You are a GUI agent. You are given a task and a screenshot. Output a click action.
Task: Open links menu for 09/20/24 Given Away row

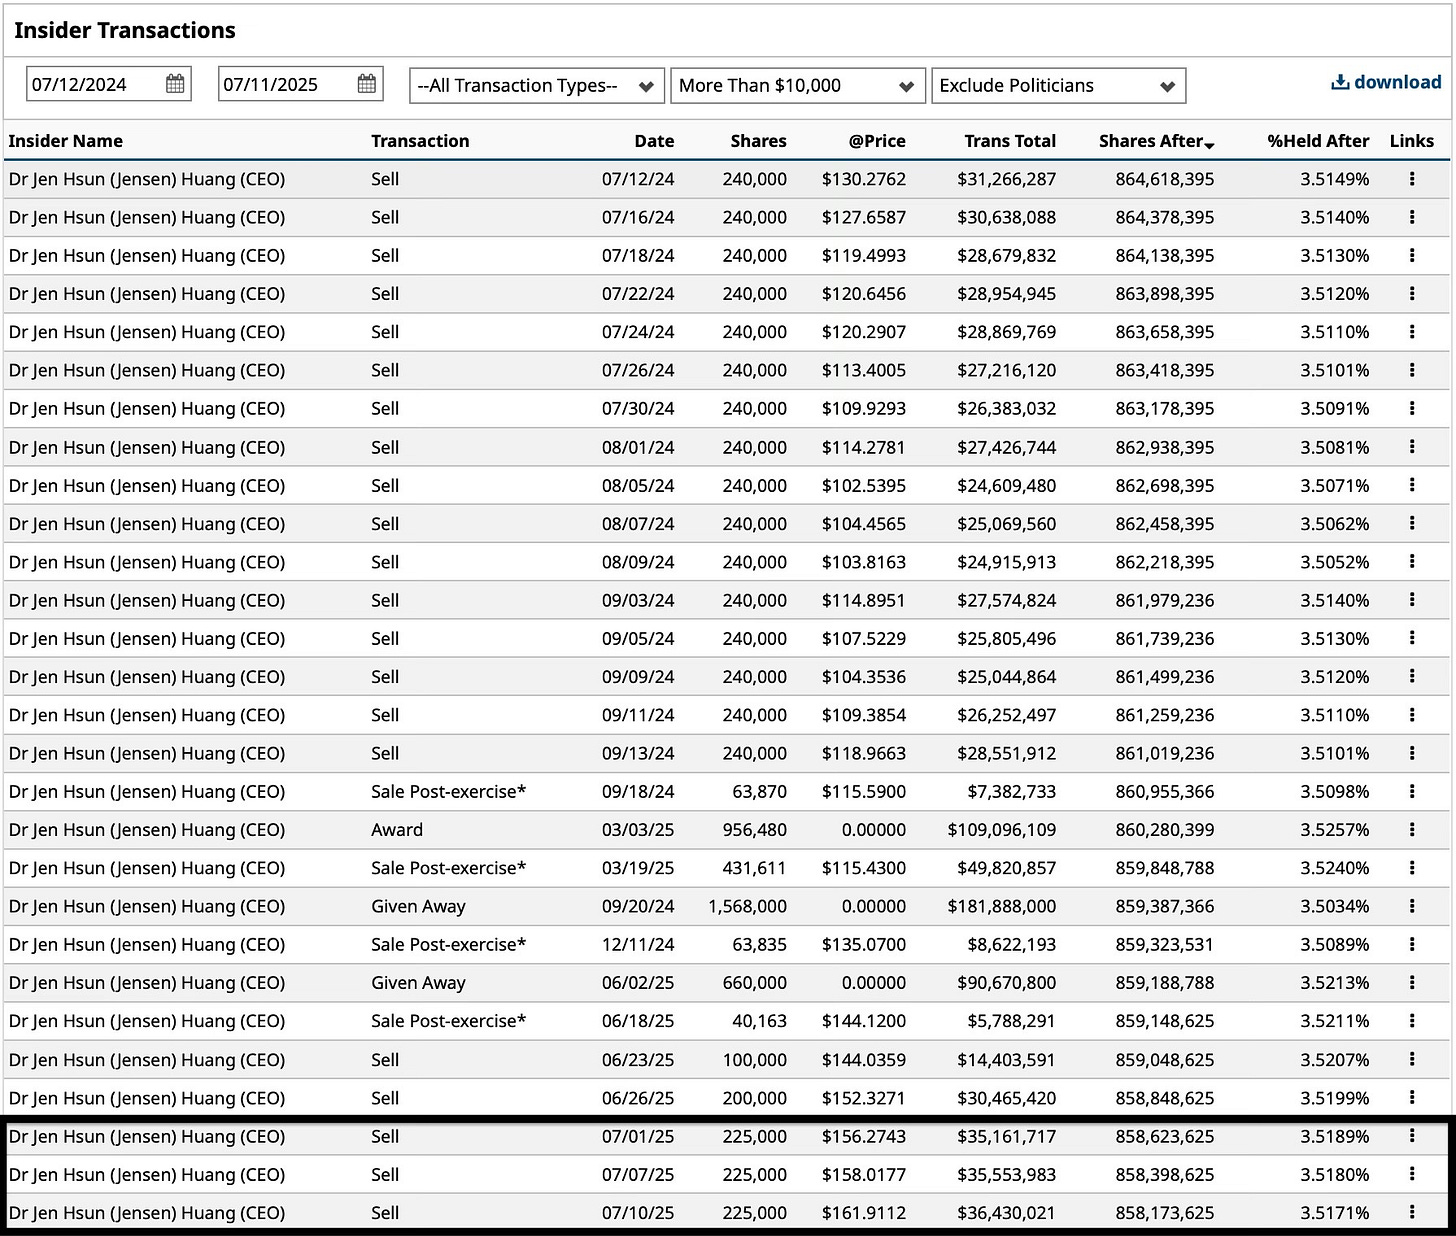point(1412,906)
